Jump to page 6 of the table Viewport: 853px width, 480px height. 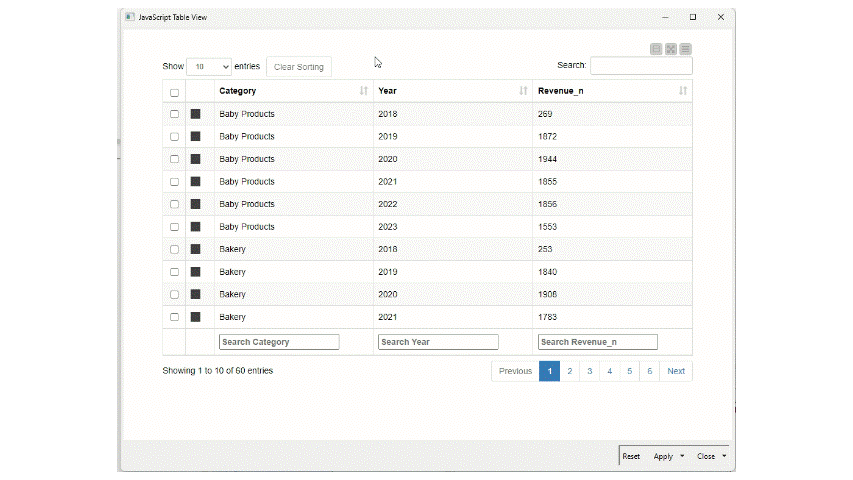tap(649, 371)
